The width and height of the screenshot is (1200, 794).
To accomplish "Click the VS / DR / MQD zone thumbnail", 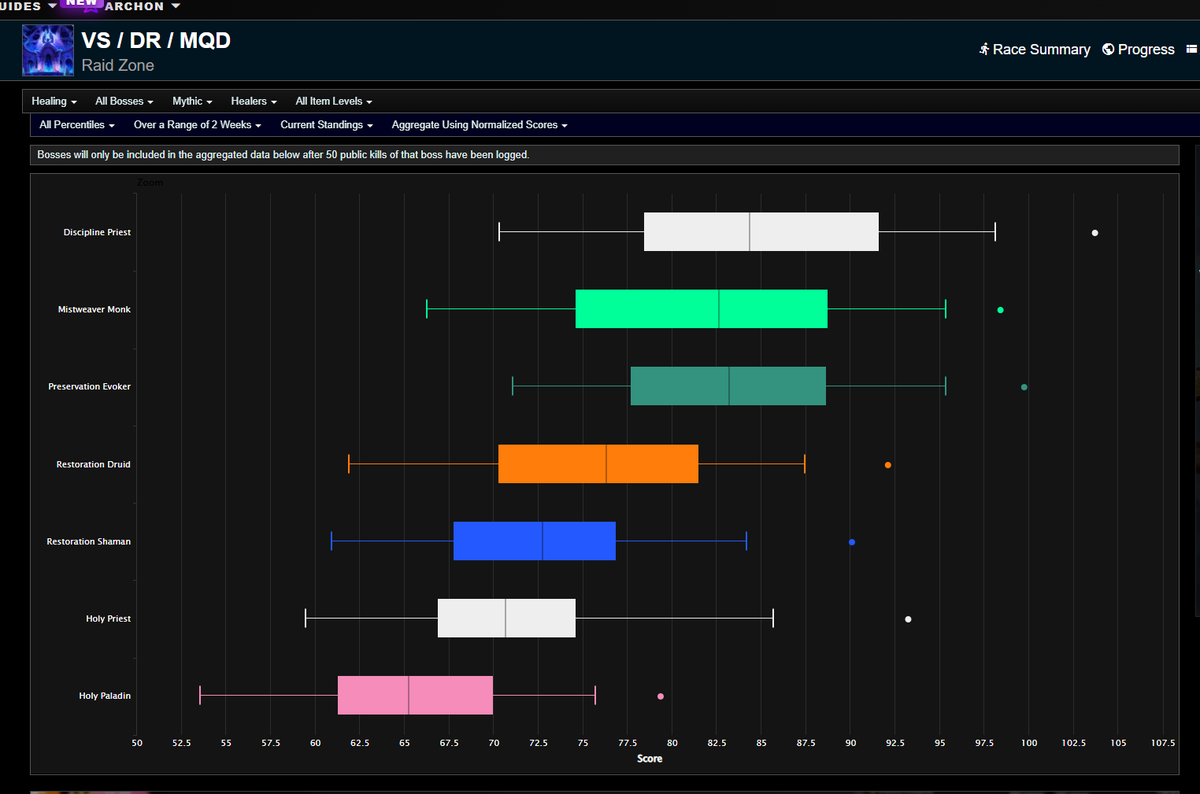I will pyautogui.click(x=47, y=50).
